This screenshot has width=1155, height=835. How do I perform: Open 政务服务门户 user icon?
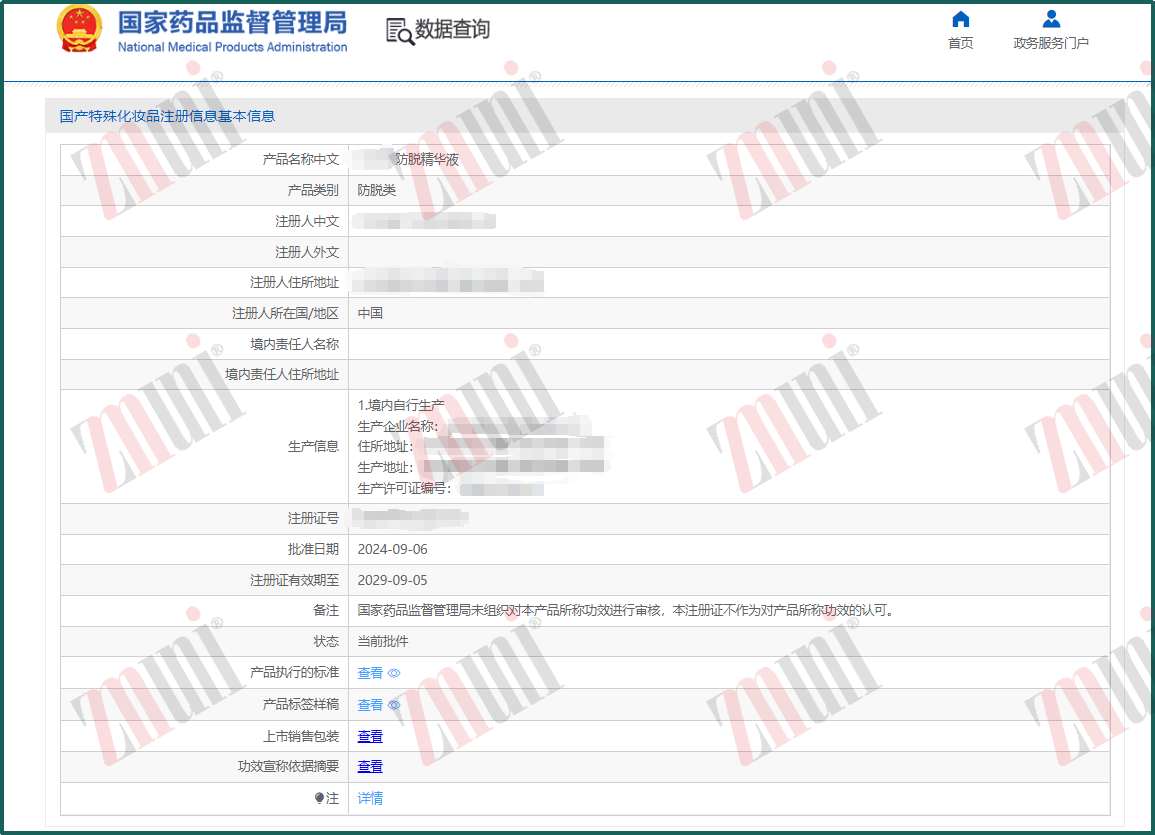pos(1051,19)
